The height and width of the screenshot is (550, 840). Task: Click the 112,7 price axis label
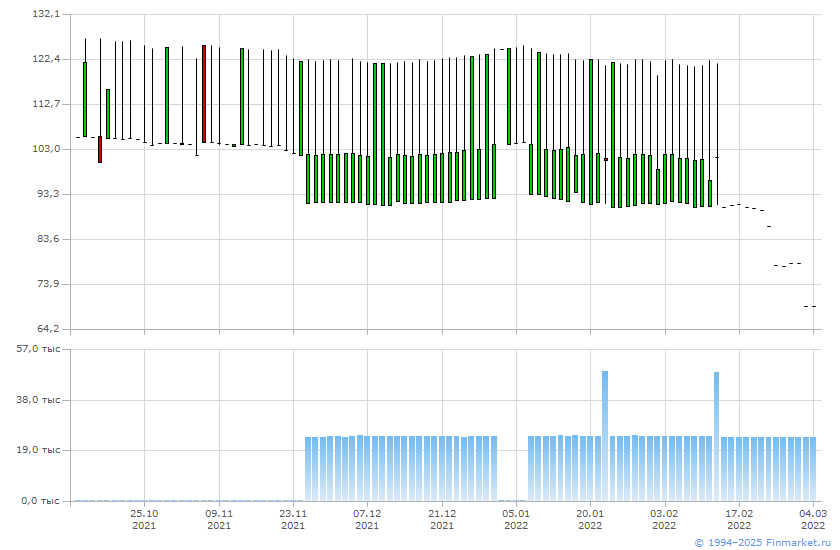point(46,103)
